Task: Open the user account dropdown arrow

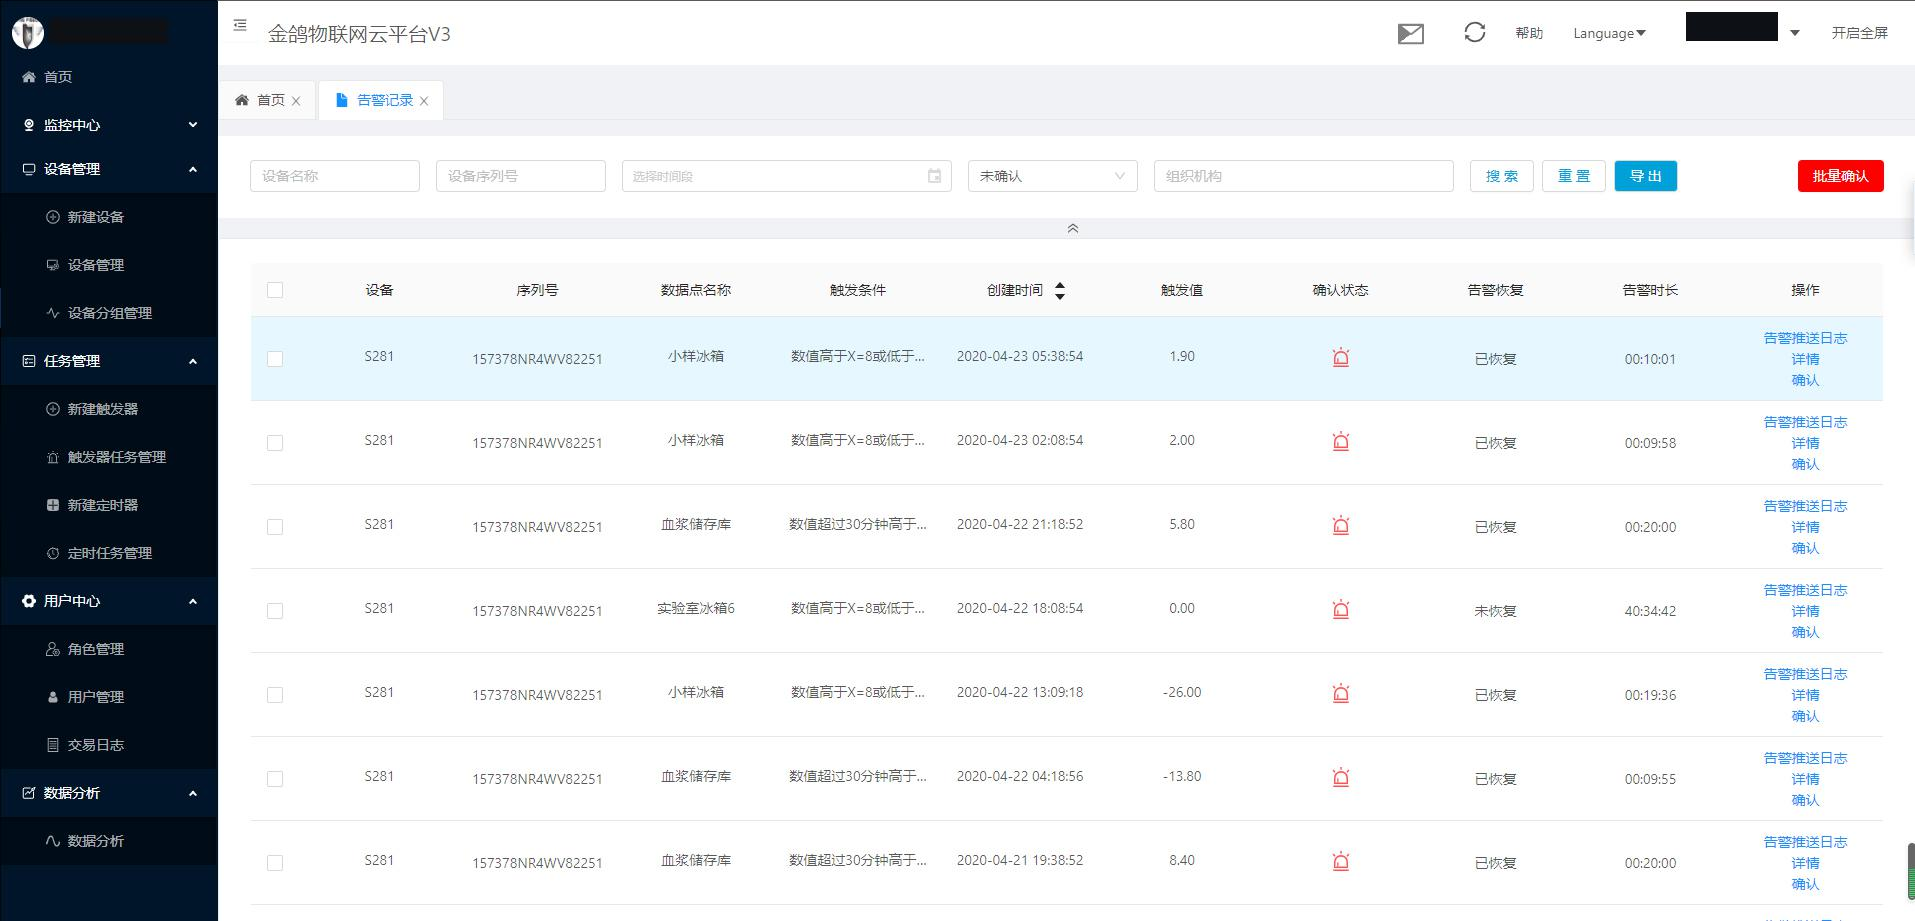Action: (1795, 33)
